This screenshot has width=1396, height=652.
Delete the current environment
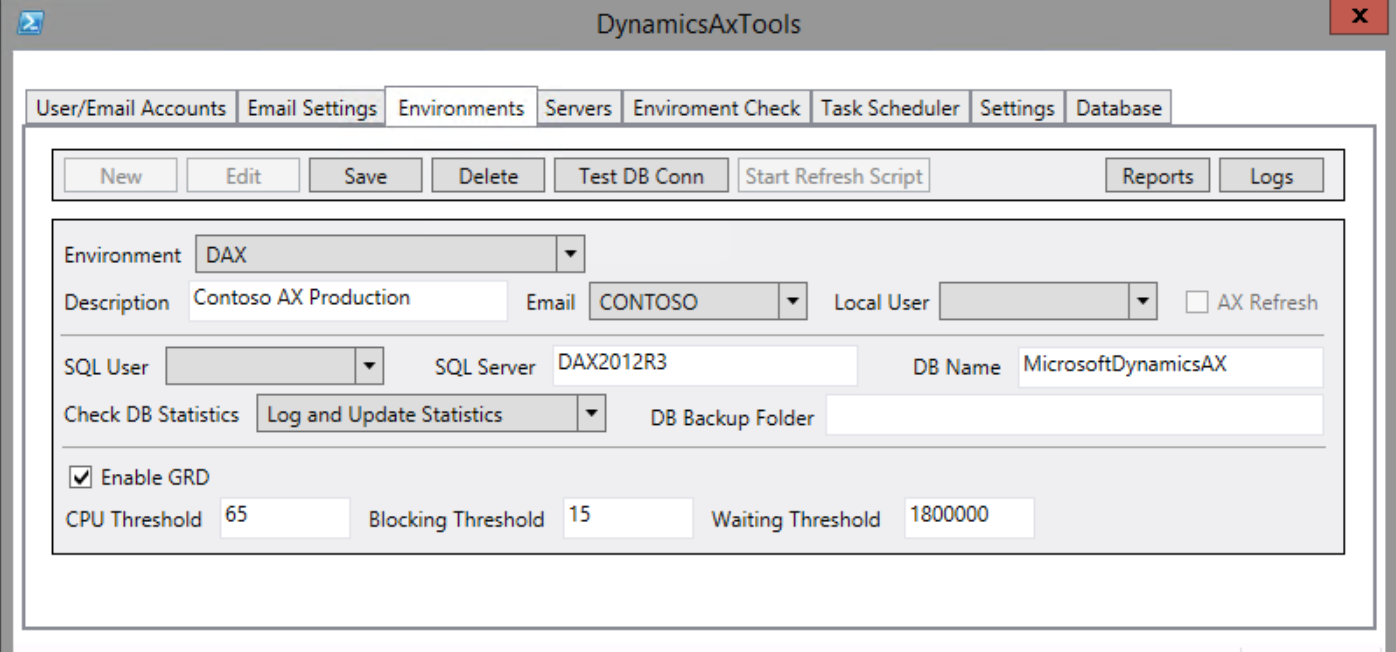coord(488,176)
